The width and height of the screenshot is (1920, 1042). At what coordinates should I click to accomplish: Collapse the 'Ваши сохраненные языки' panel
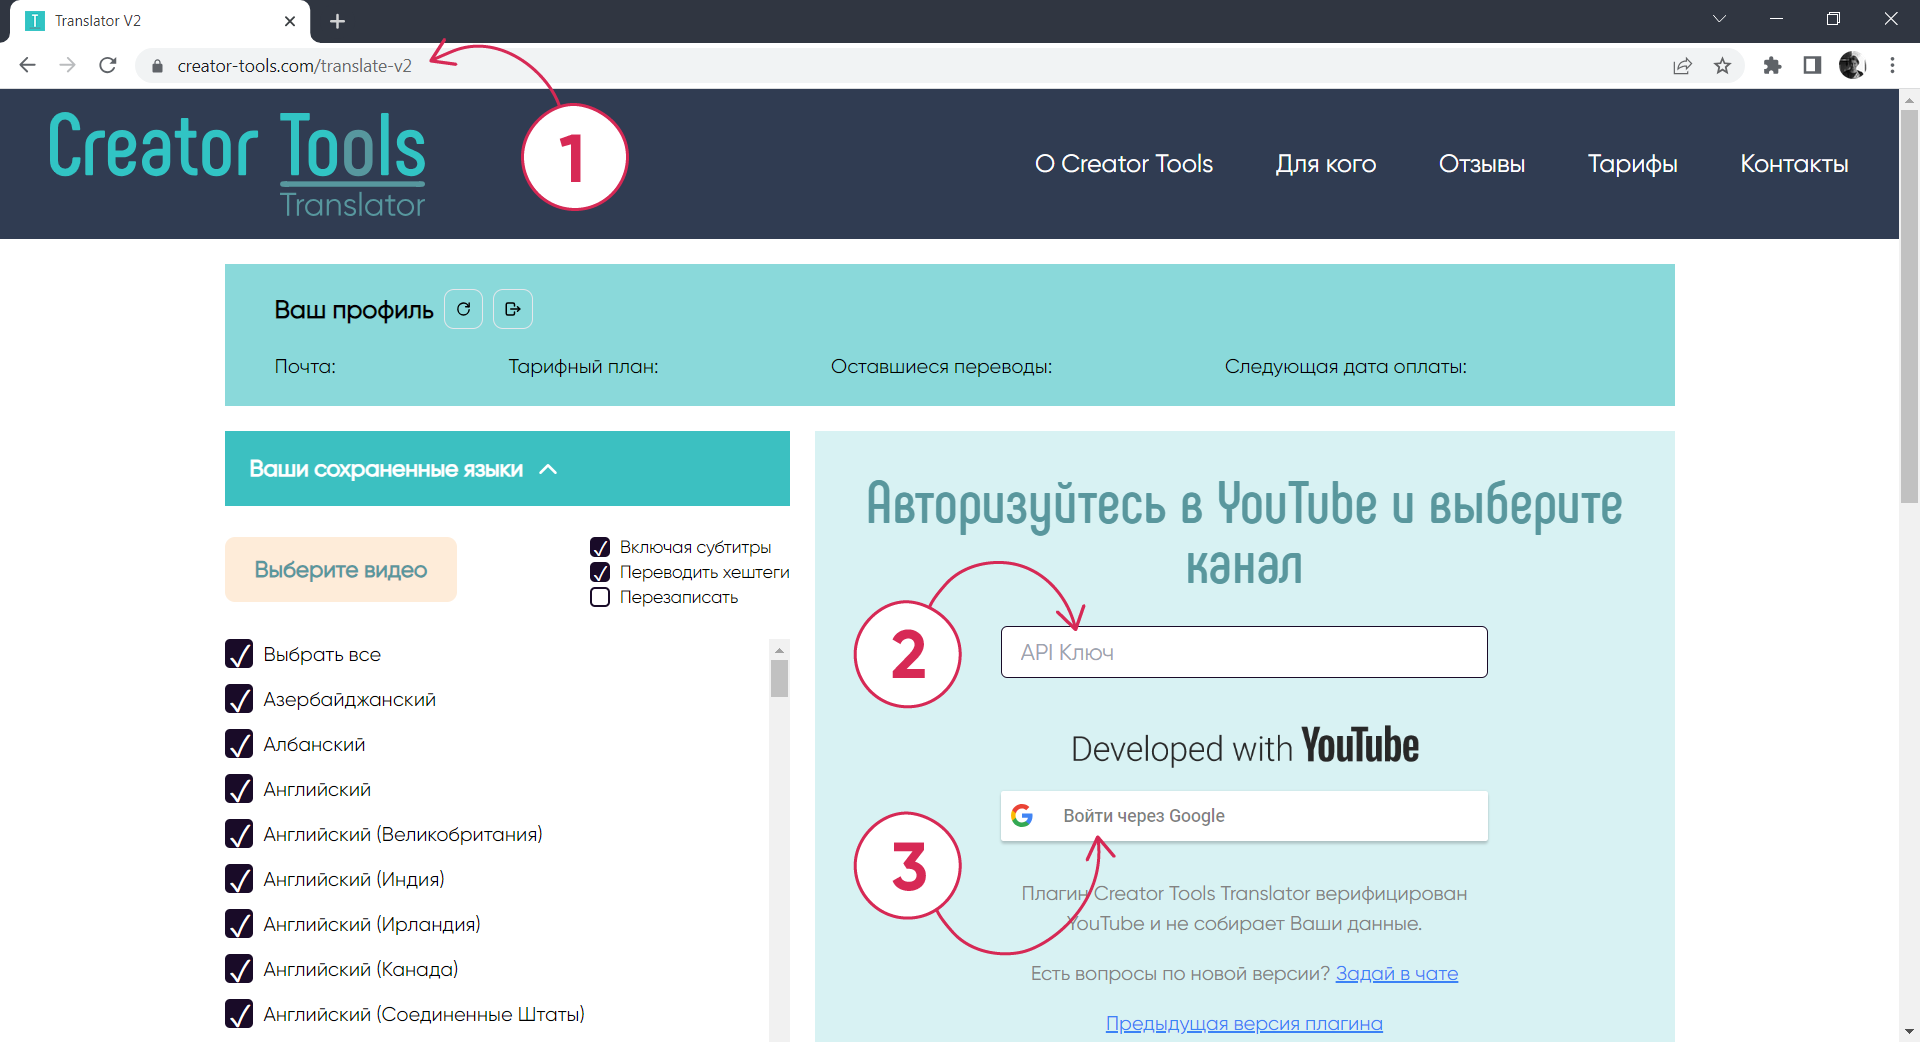507,469
